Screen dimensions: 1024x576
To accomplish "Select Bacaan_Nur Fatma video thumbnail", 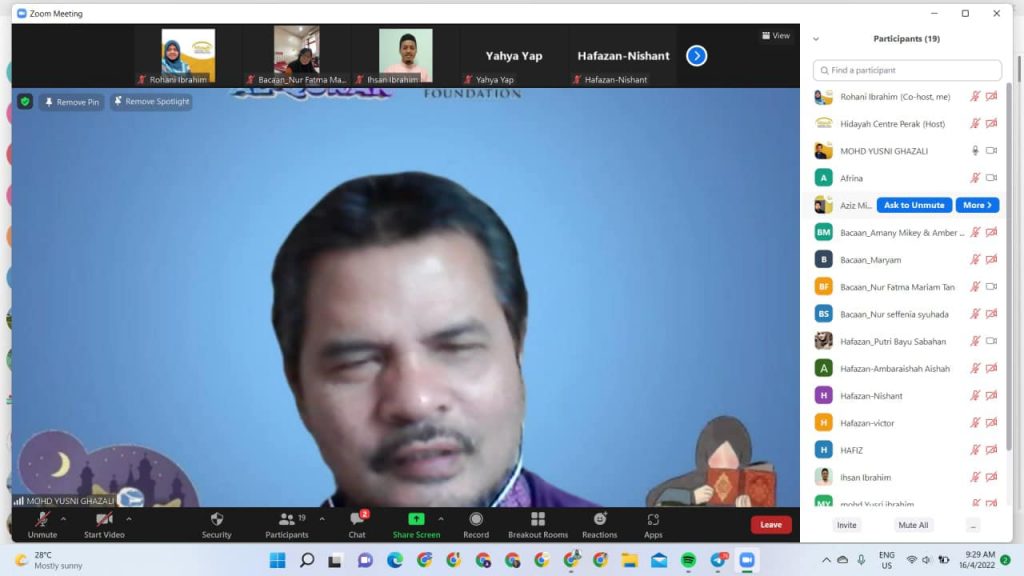I will coord(297,56).
